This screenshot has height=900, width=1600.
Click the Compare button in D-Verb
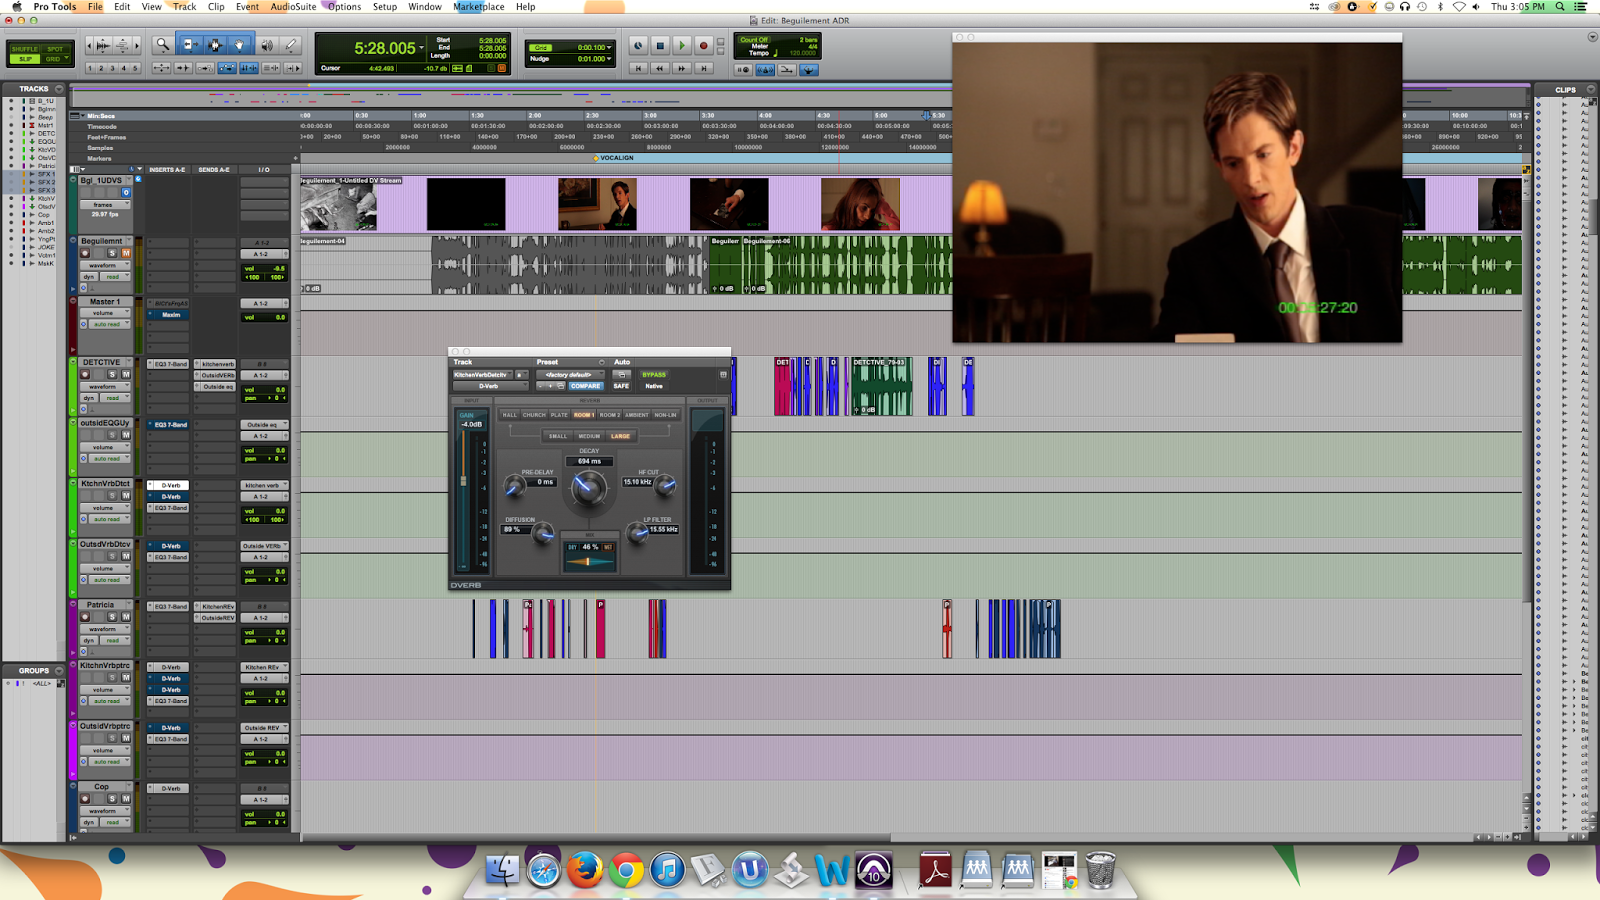(585, 386)
